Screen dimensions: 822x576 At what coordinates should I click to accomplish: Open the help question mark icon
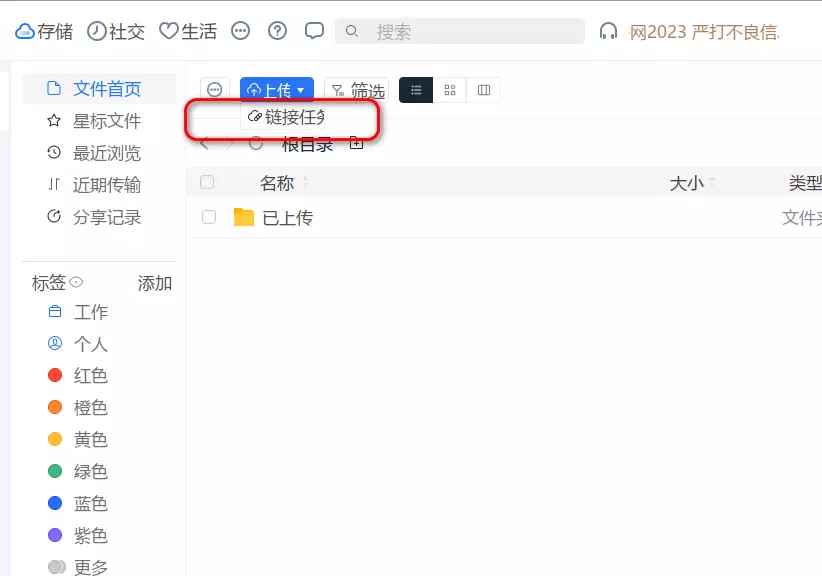(277, 31)
